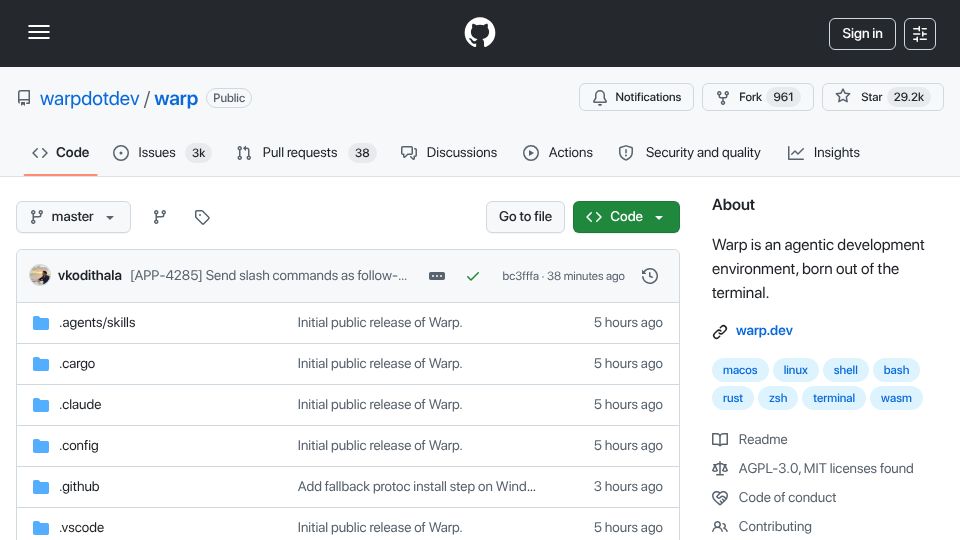Open 'Add fallback protoc install step' commit message
Viewport: 960px width, 540px height.
pyautogui.click(x=416, y=487)
